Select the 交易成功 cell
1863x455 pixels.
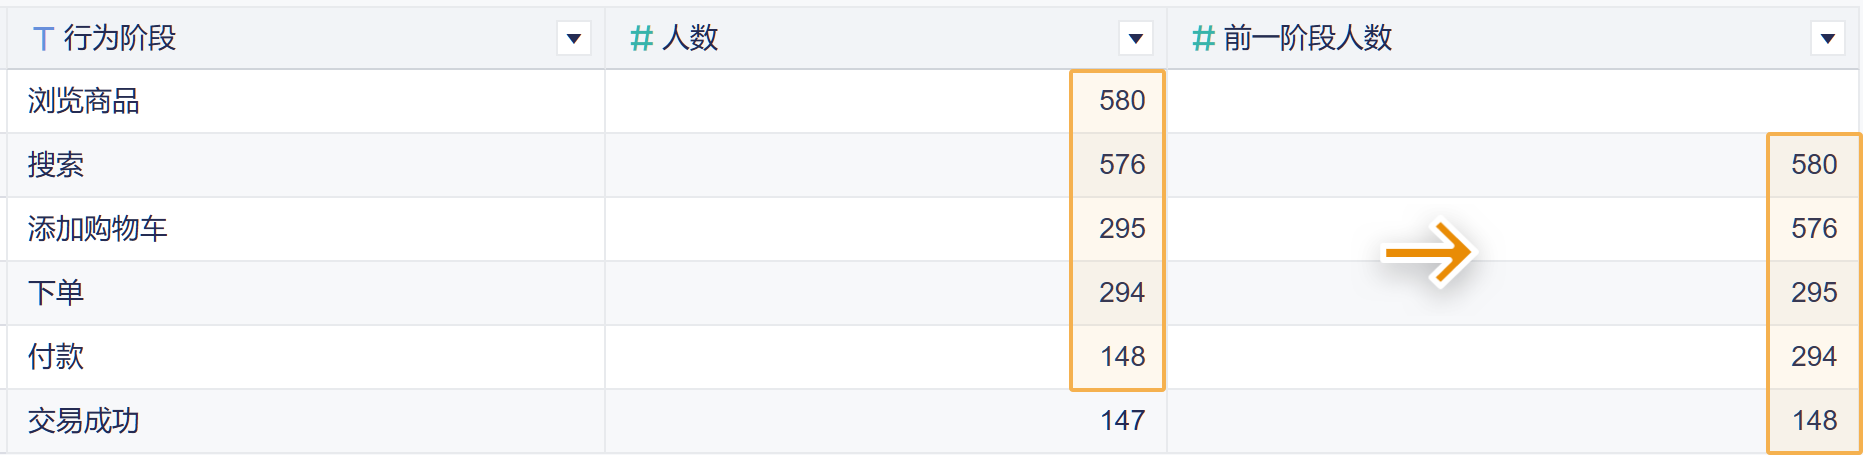pos(84,421)
